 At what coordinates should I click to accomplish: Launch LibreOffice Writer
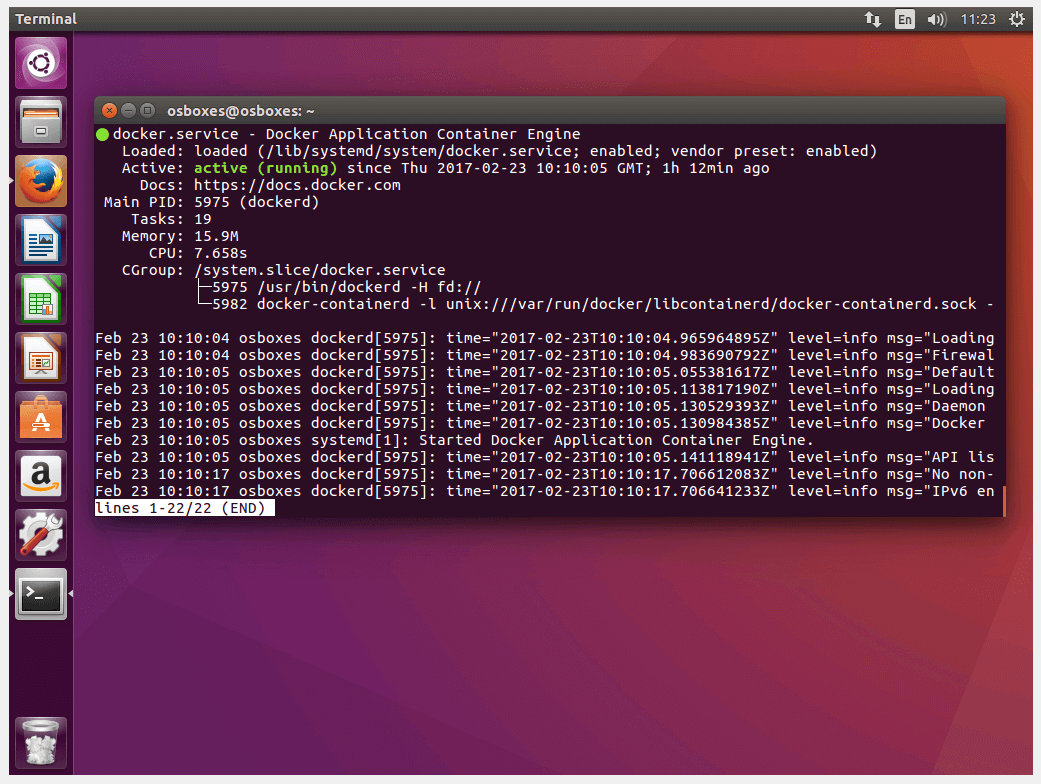tap(41, 240)
